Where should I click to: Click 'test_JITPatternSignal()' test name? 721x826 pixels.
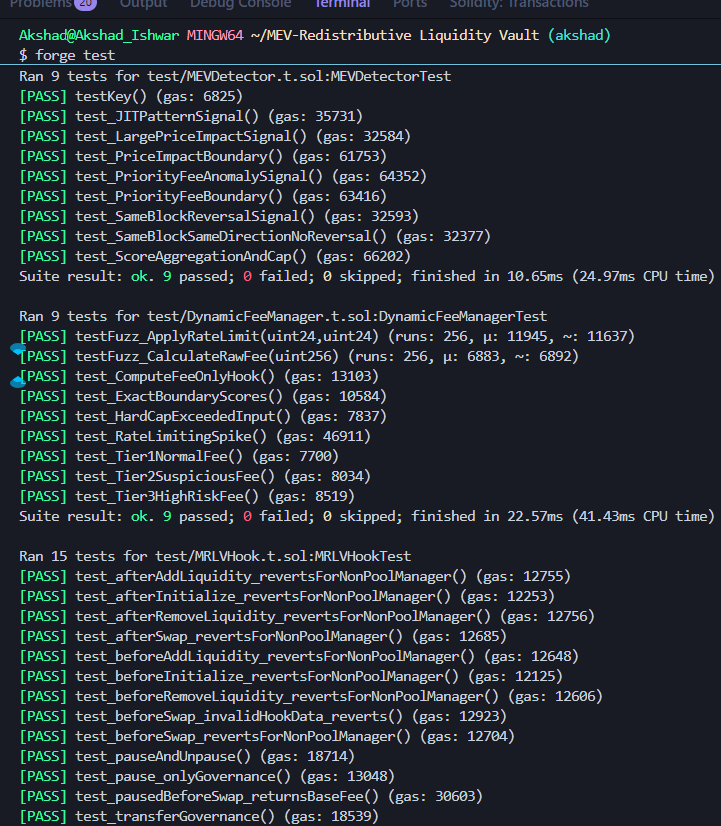coord(167,116)
